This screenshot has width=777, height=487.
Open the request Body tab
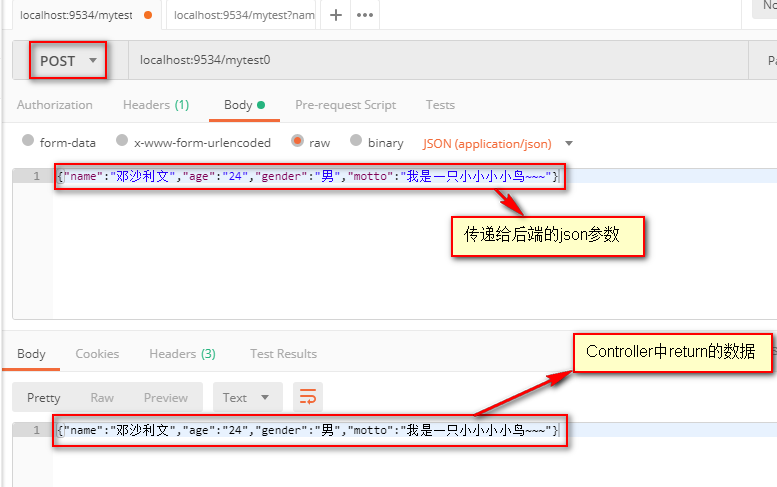point(244,105)
